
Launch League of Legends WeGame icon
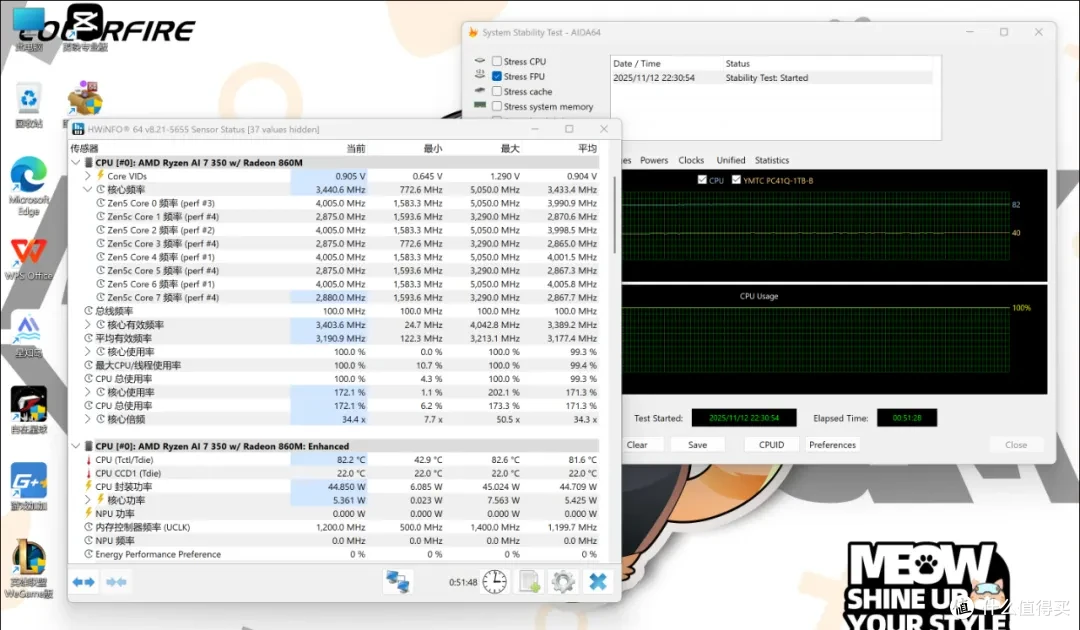[x=28, y=557]
